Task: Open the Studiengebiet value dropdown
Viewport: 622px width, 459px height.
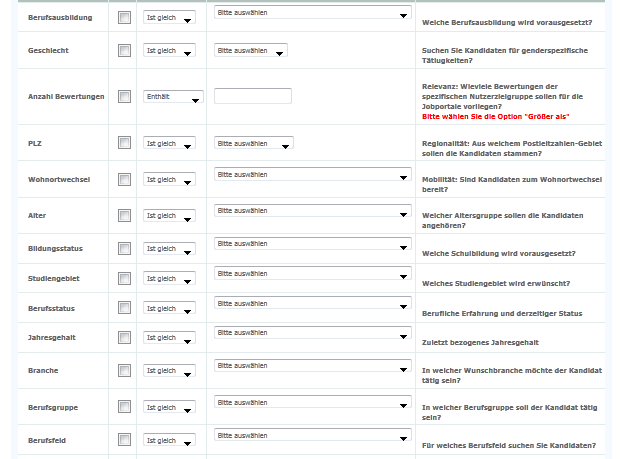Action: [313, 273]
